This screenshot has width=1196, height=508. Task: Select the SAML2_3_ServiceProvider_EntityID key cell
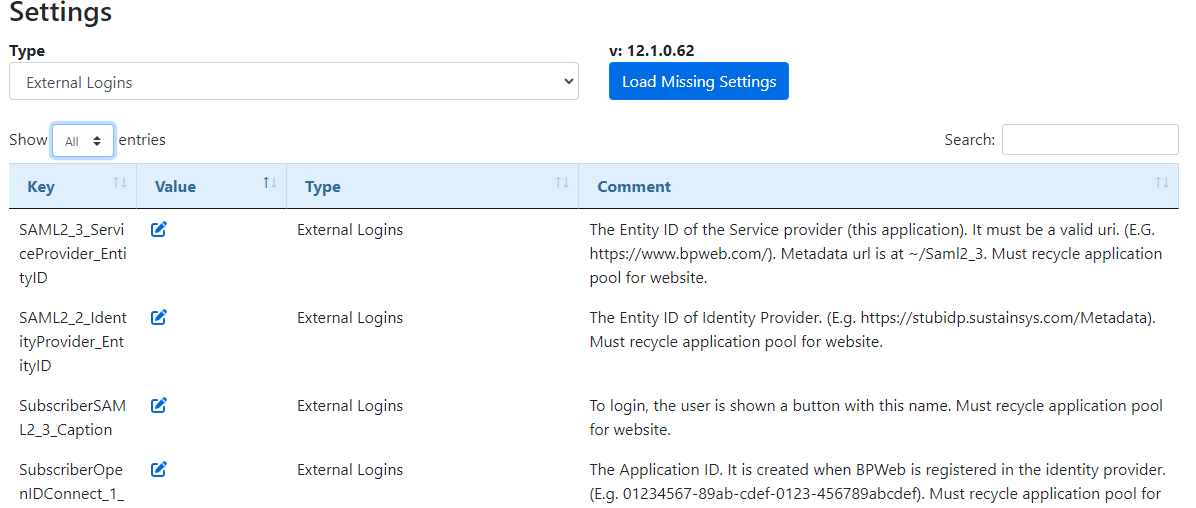[x=73, y=254]
